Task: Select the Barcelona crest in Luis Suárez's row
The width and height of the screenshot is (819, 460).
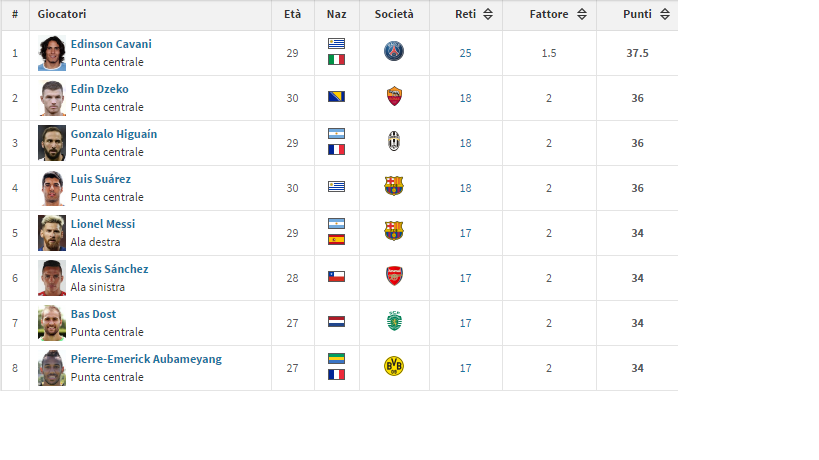Action: pos(394,187)
